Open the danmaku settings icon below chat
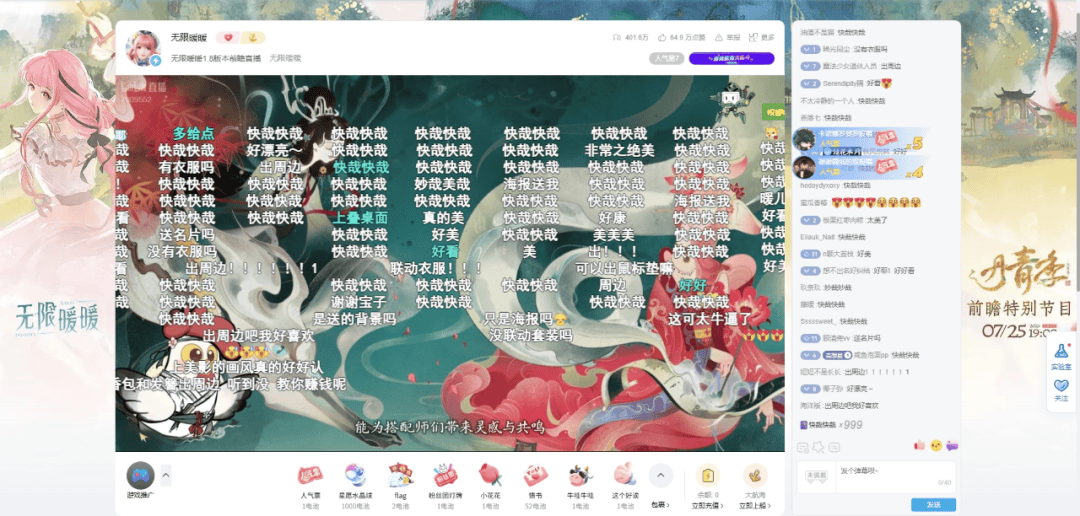 tap(802, 447)
